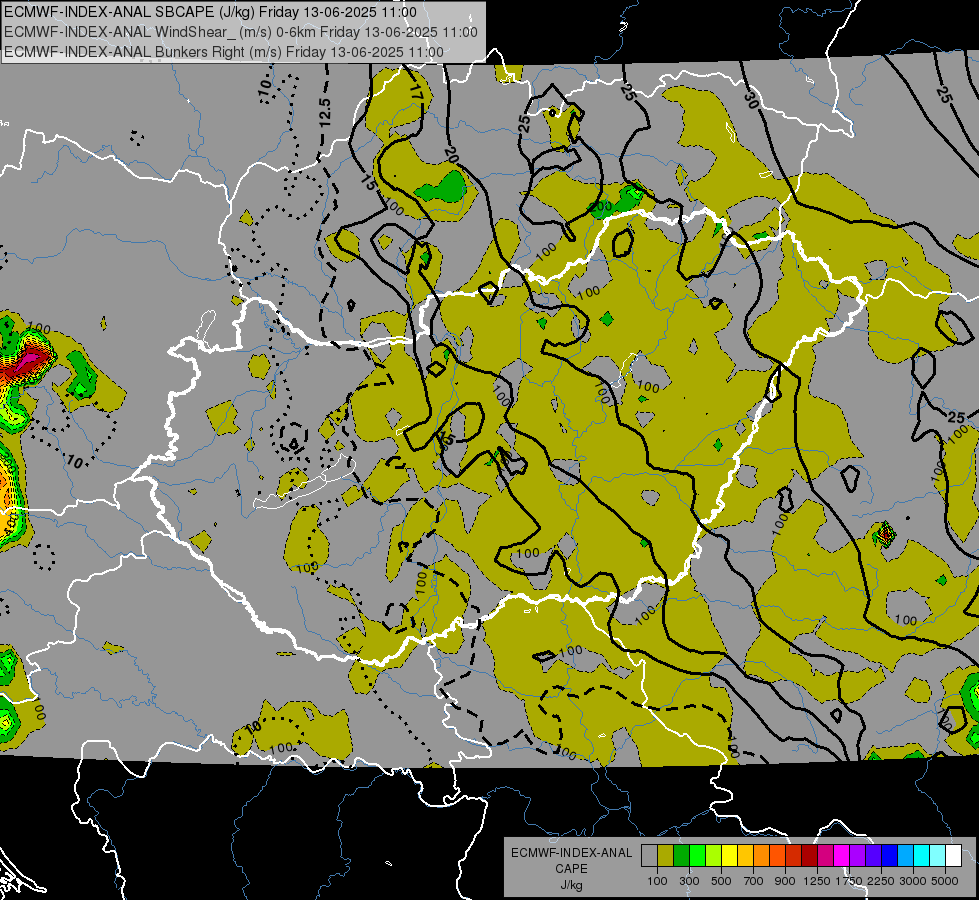The image size is (979, 900).
Task: Click the 12.5 dashed contour label
Action: [324, 113]
